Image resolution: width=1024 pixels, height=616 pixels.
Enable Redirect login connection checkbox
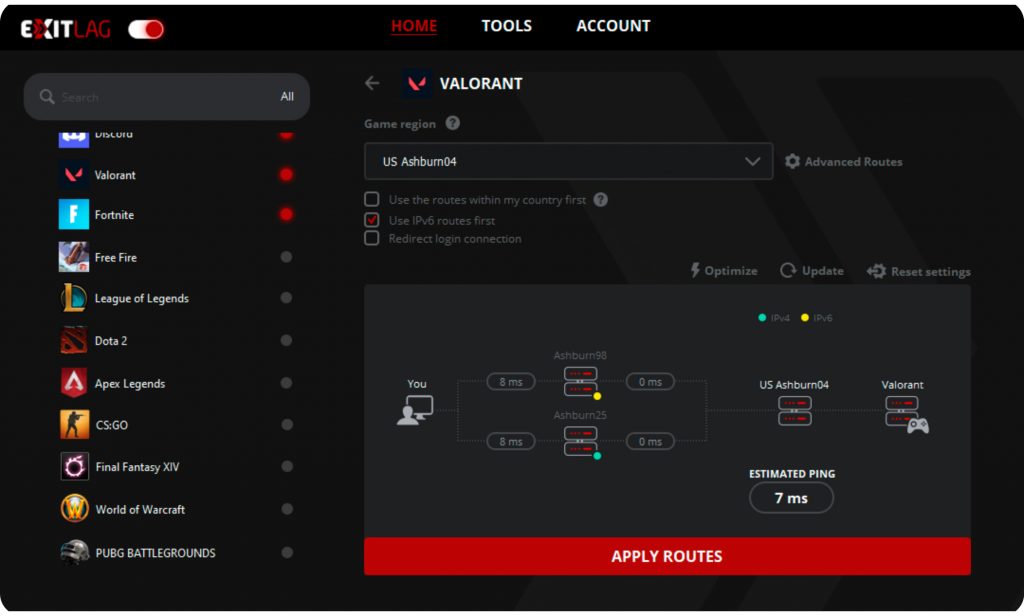tap(372, 238)
